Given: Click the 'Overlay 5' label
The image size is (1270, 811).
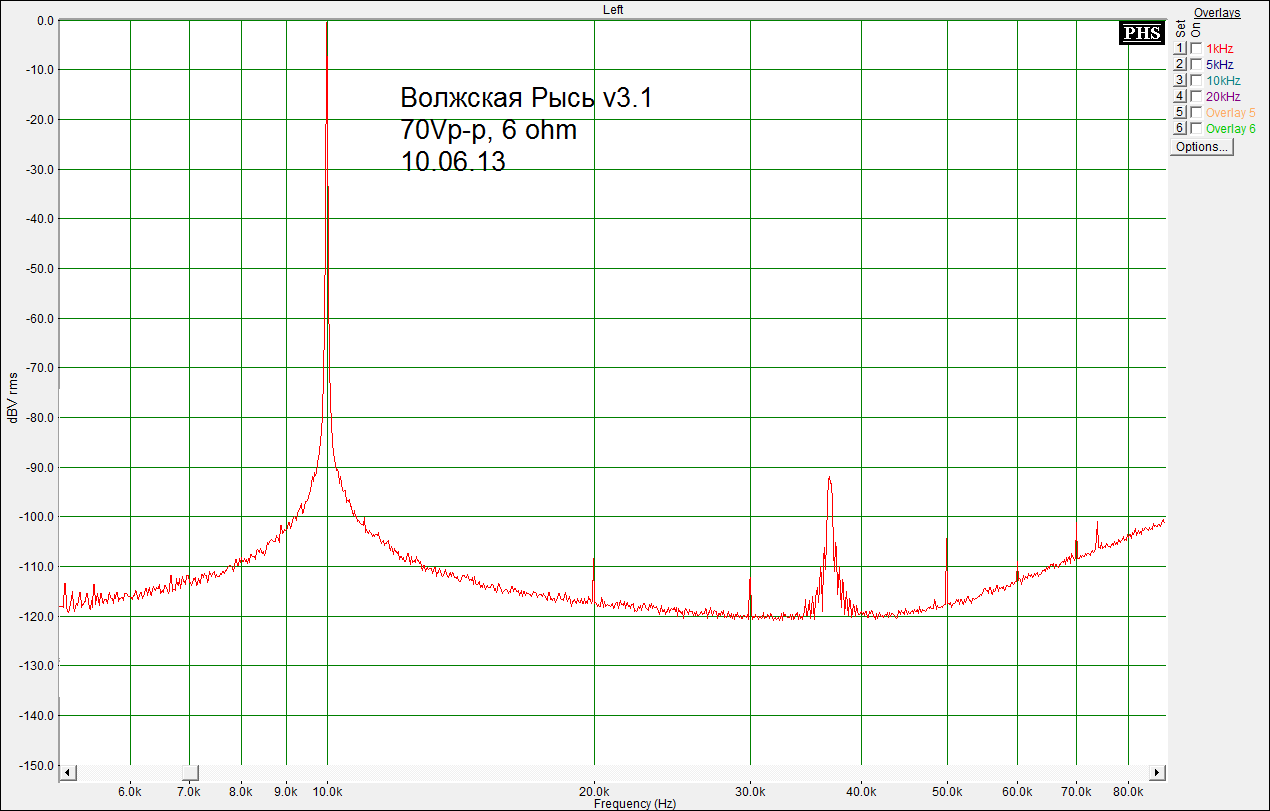Looking at the screenshot, I should pos(1230,113).
